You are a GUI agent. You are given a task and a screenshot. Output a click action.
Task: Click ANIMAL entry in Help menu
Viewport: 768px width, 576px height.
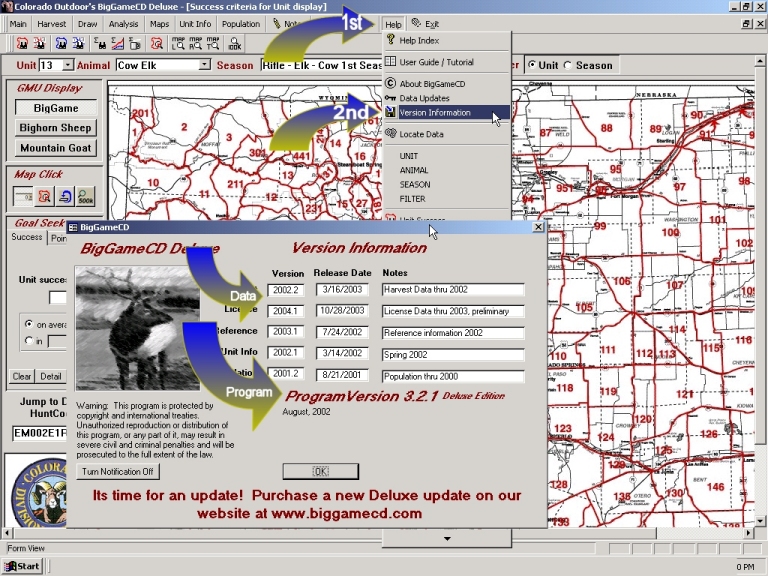[447, 170]
